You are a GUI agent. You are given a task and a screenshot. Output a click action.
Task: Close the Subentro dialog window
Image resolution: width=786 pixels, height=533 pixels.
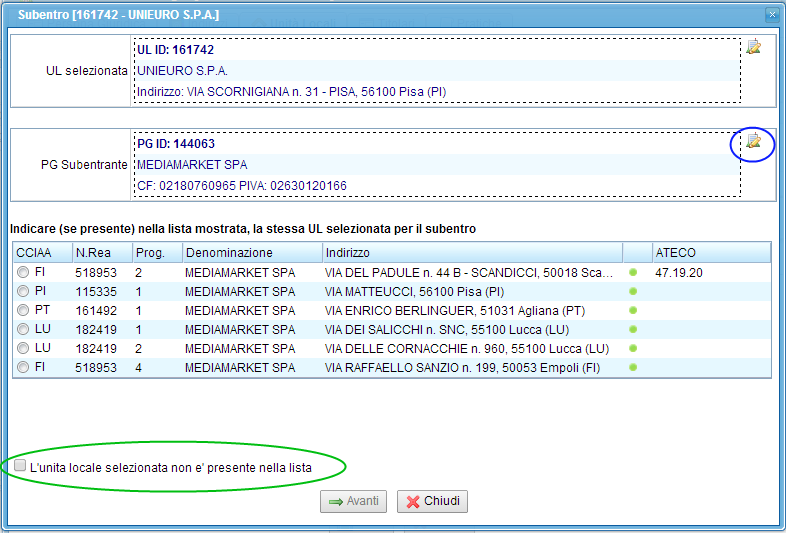pos(772,15)
